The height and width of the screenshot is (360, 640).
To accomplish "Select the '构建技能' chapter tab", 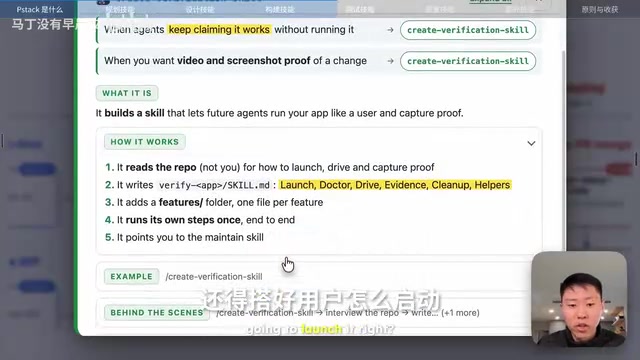I will 280,9.
